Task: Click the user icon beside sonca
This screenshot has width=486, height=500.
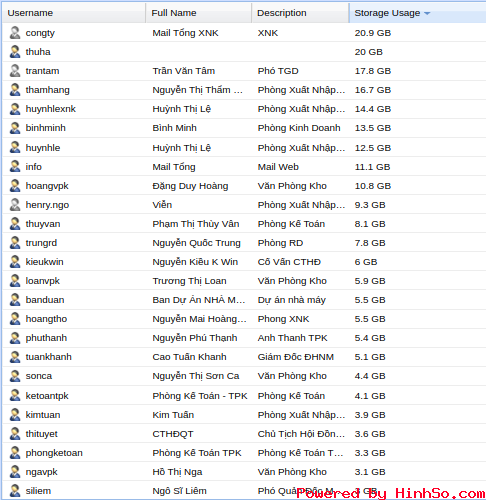Action: tap(15, 376)
